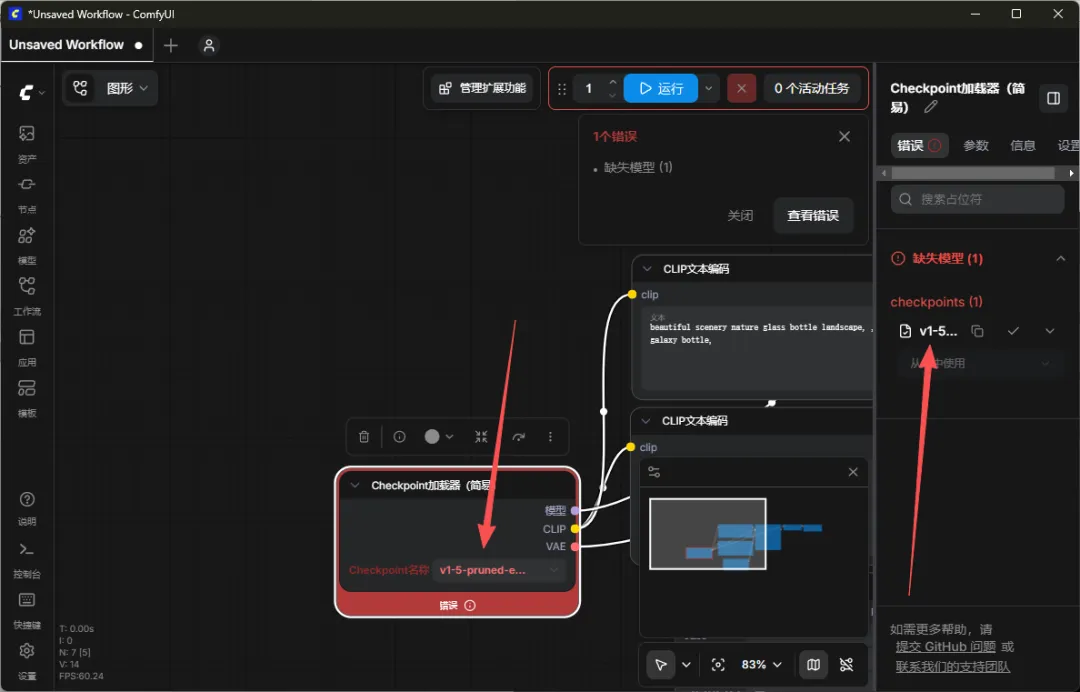Collapse the Checkpoint加载器 node
Image resolution: width=1080 pixels, height=692 pixels.
(355, 485)
